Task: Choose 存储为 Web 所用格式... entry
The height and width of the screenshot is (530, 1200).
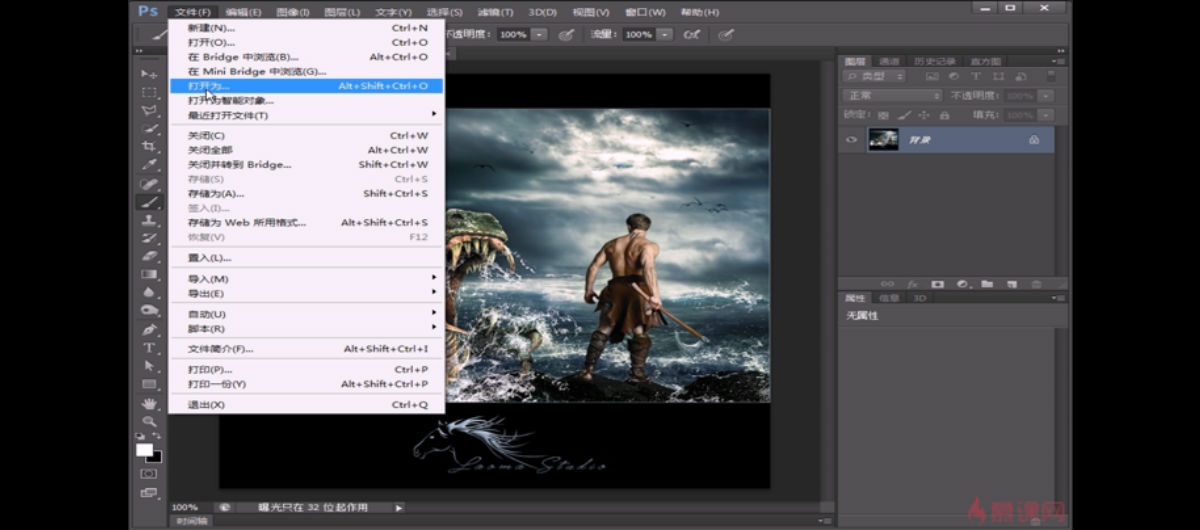Action: pyautogui.click(x=306, y=222)
